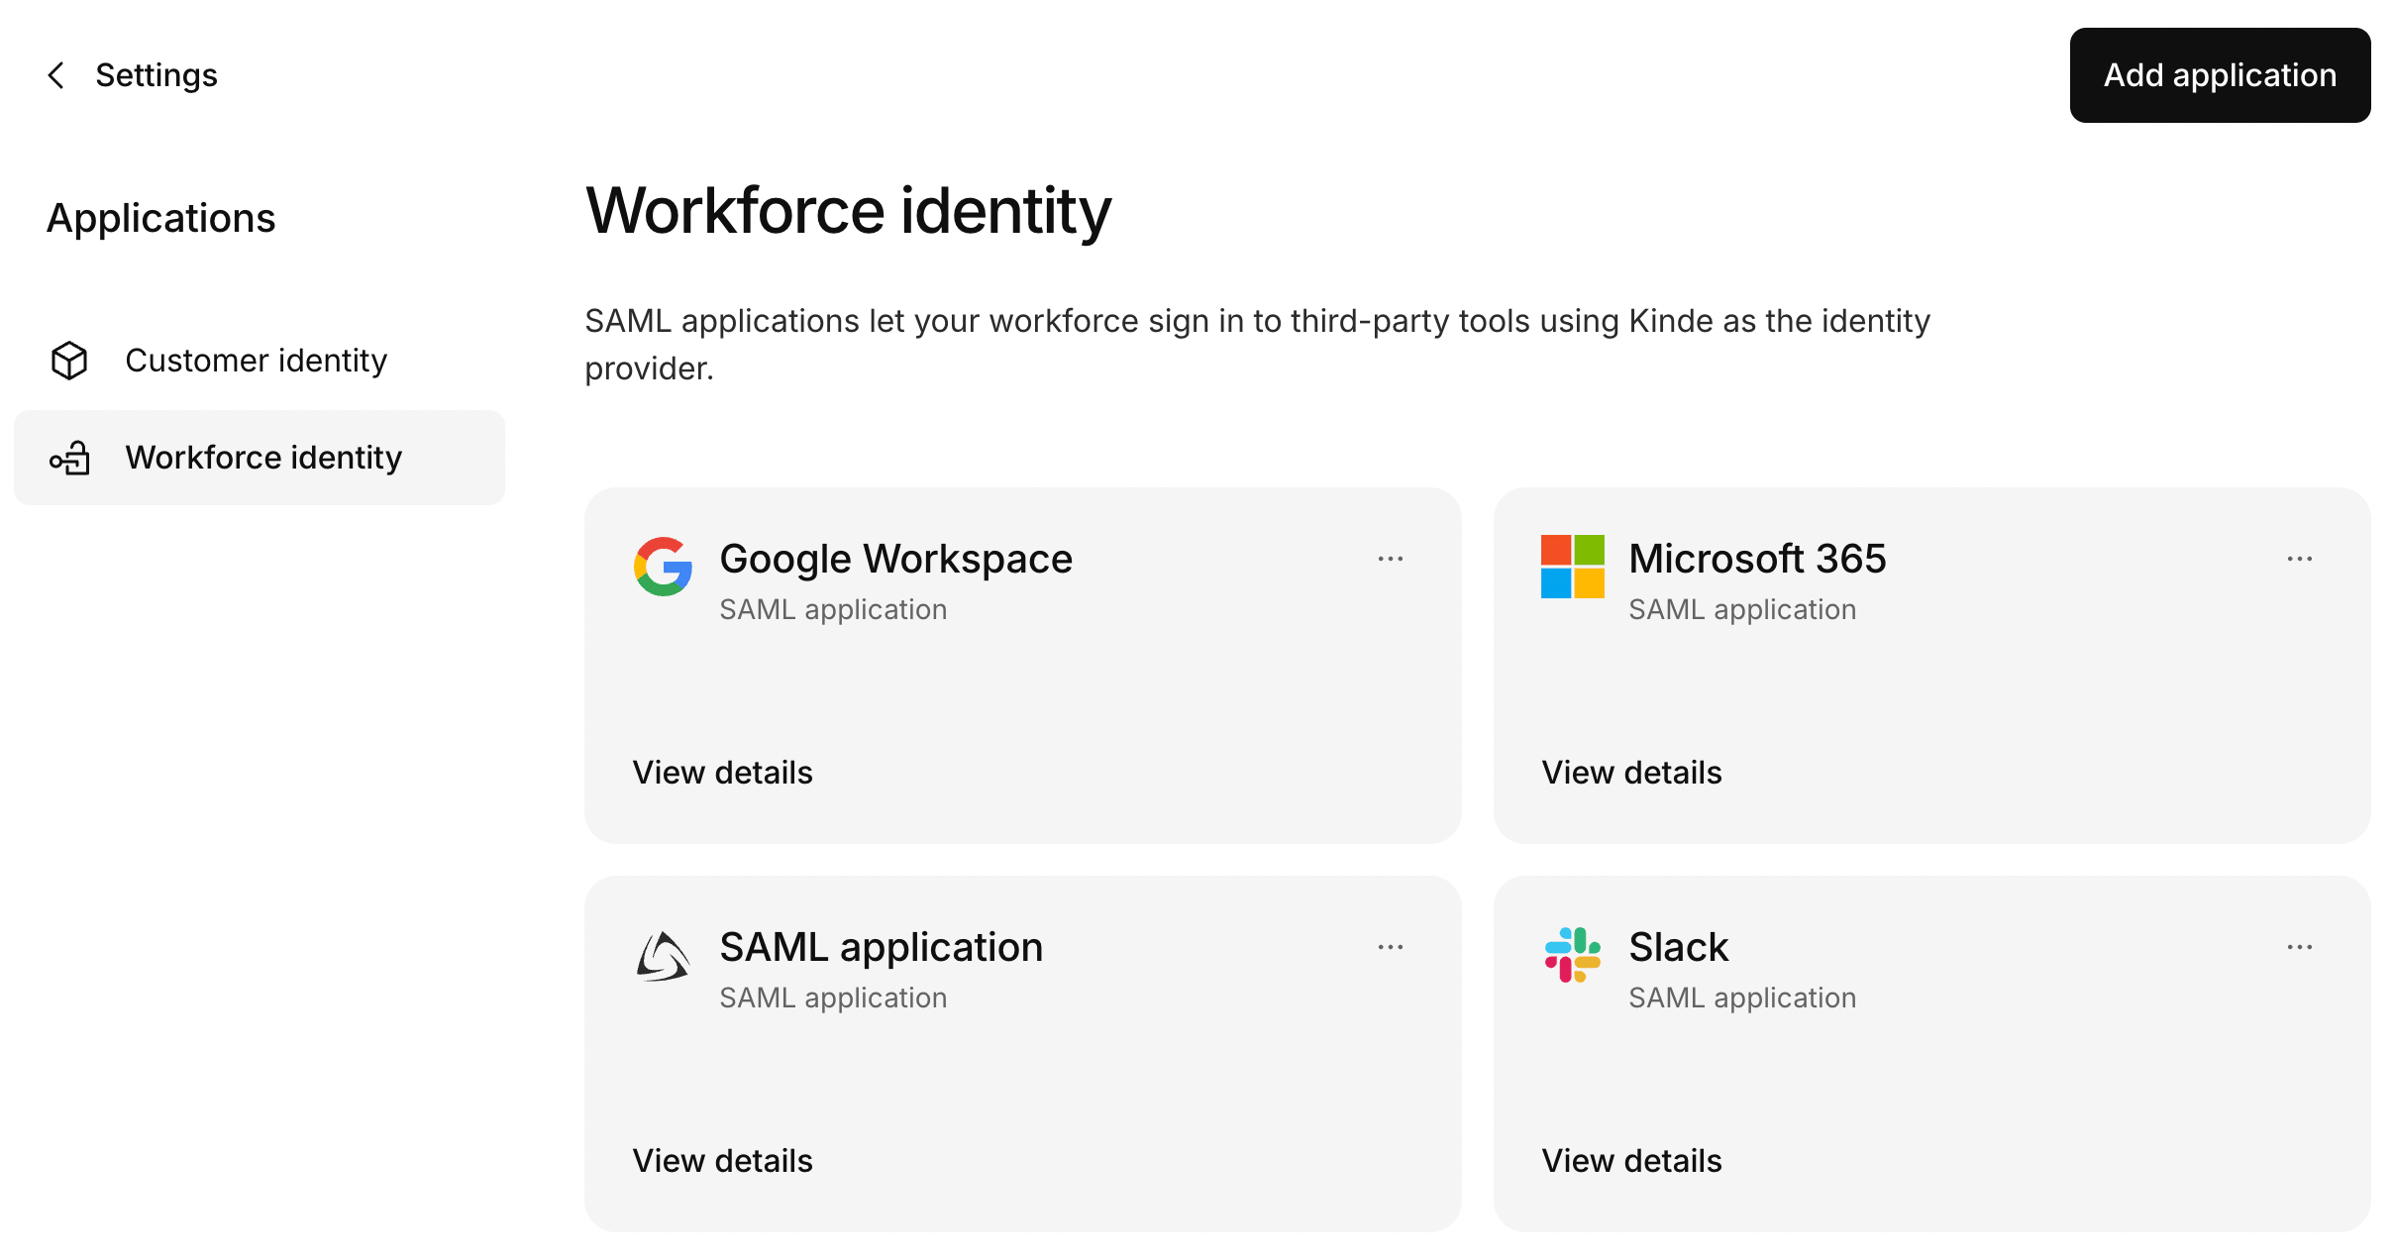Click the Add application button

(x=2219, y=75)
